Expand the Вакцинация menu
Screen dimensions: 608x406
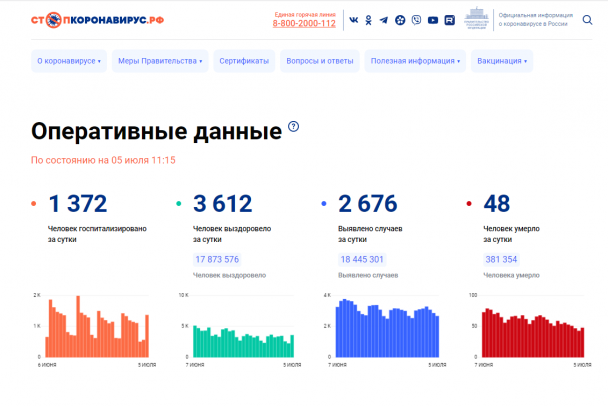tap(502, 61)
